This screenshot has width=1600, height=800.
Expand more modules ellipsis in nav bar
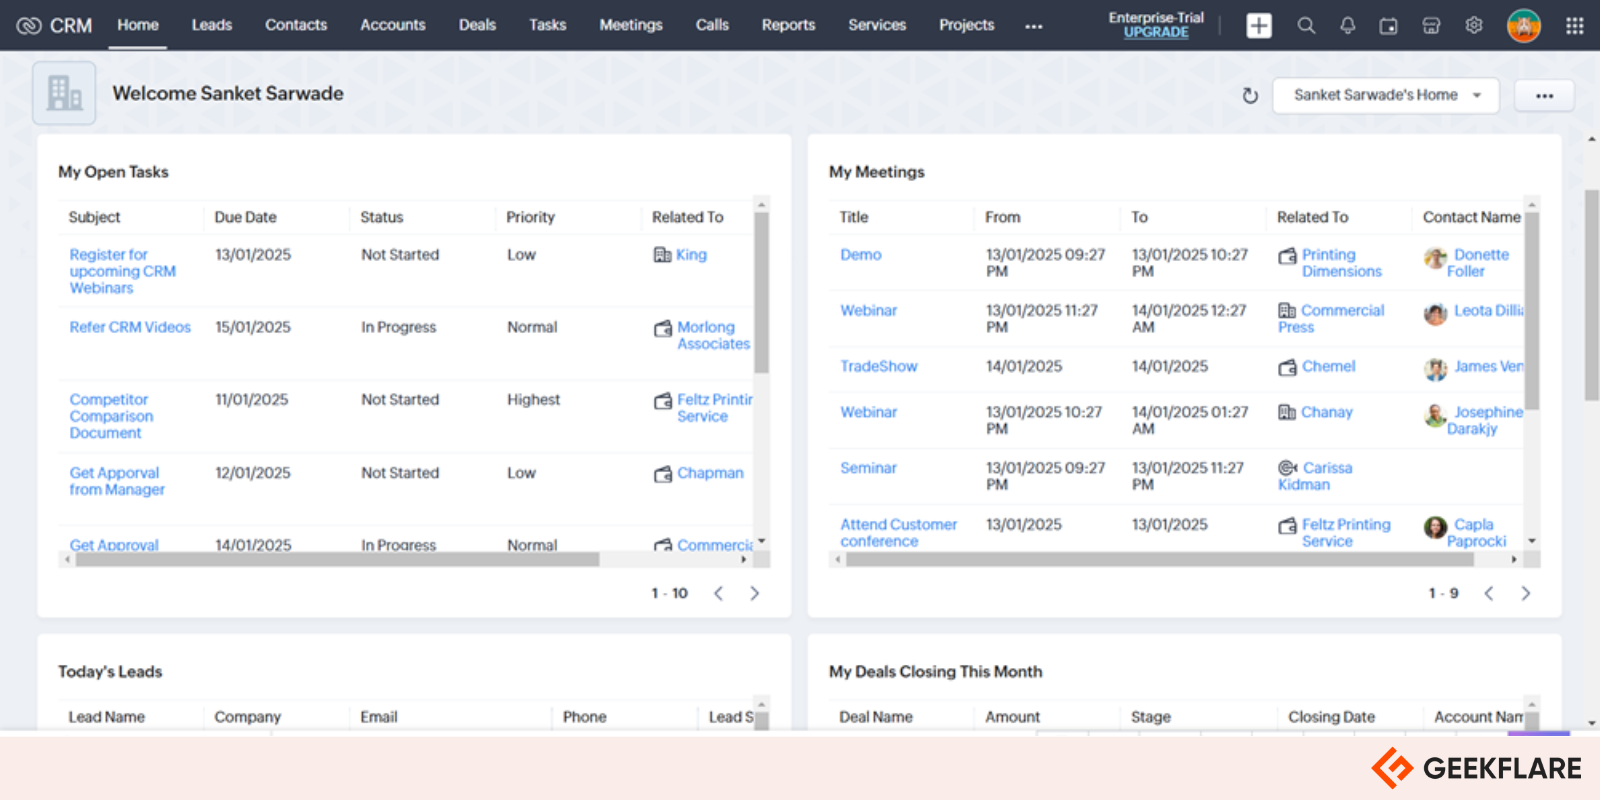(1034, 26)
